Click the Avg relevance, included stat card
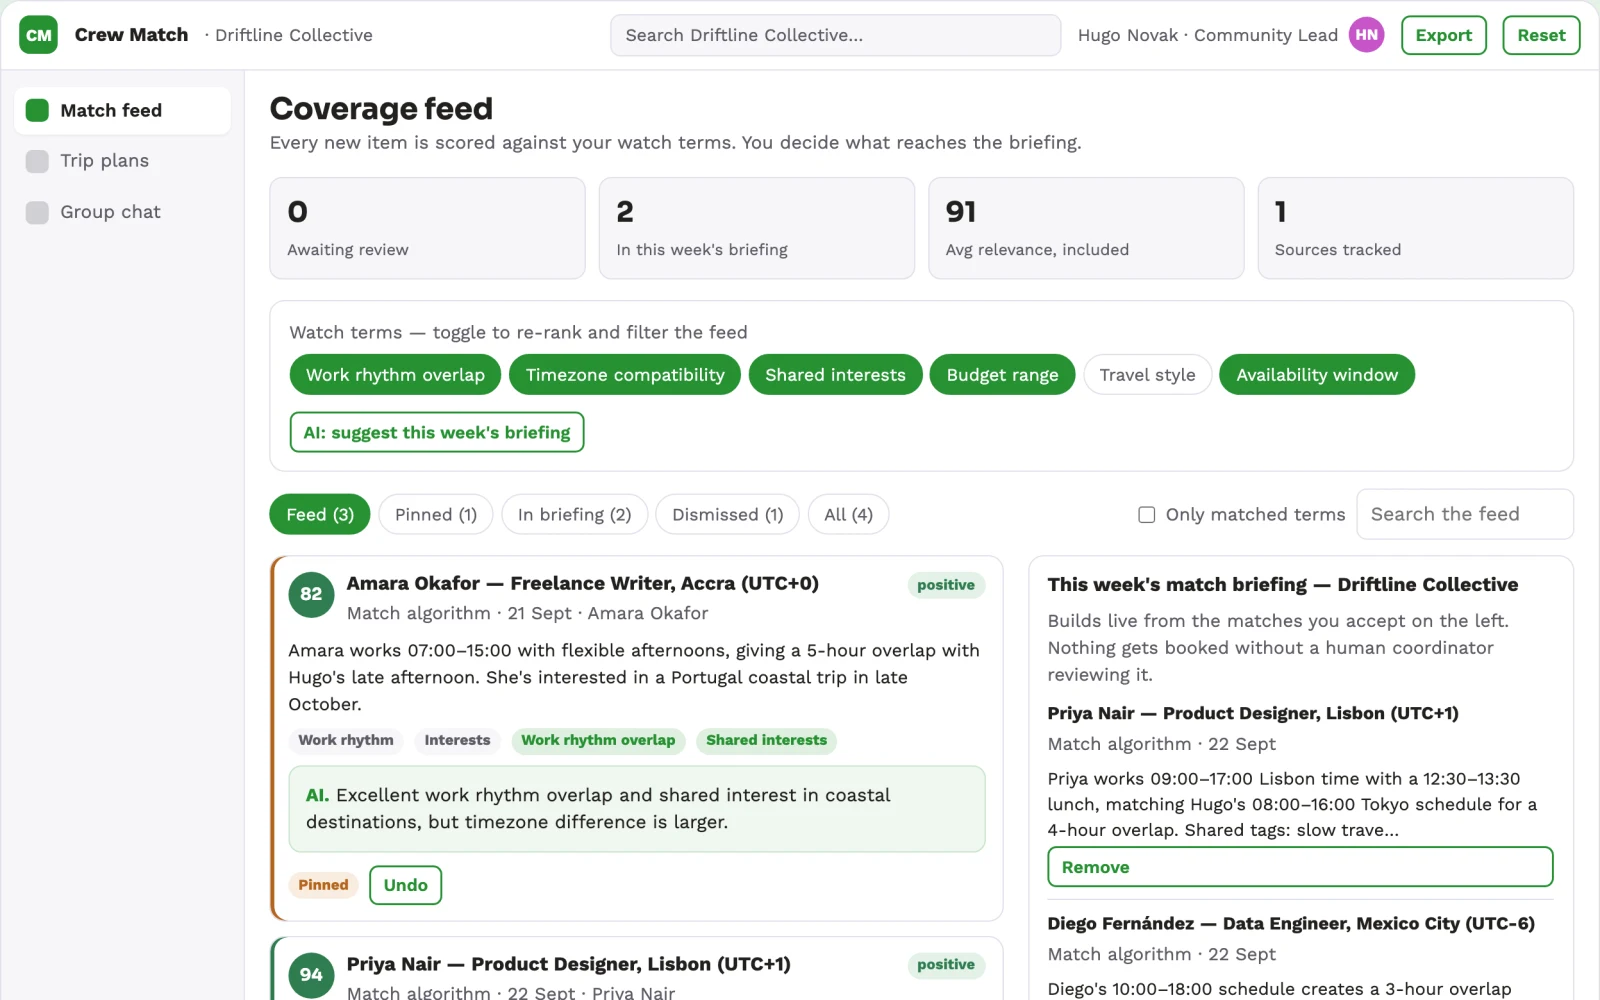 (1086, 228)
